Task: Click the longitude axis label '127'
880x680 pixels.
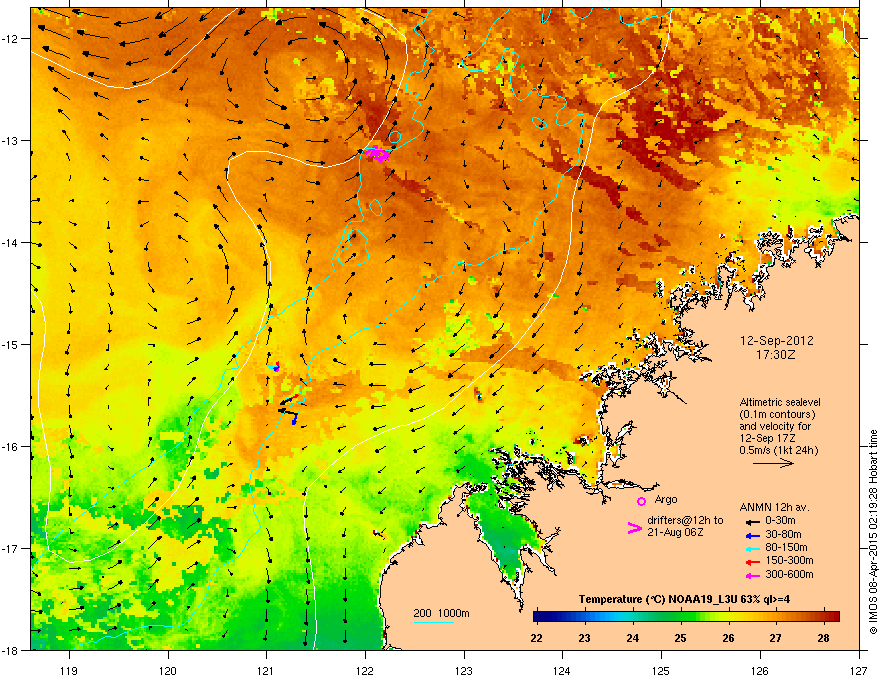Action: coord(859,670)
